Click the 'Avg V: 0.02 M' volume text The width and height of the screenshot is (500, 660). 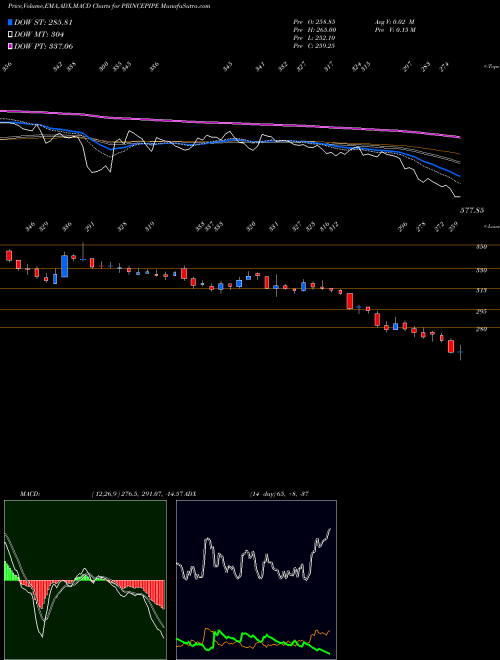pos(395,22)
